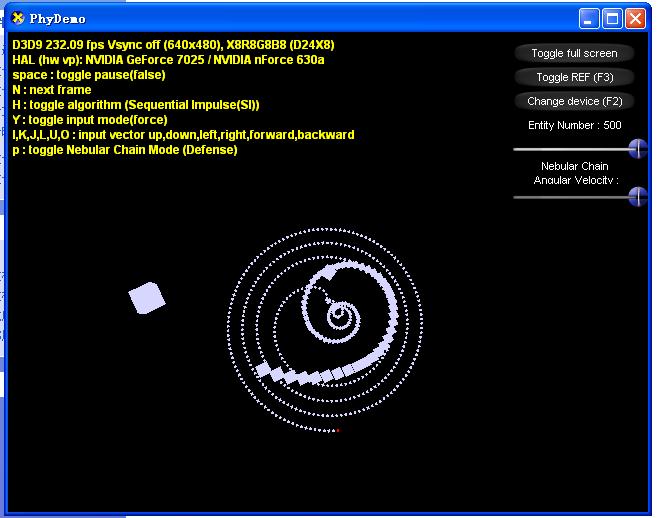Screen dimensions: 657x518
Task: Click the Nebular Chain Angular Velocity slider handle
Action: (638, 197)
